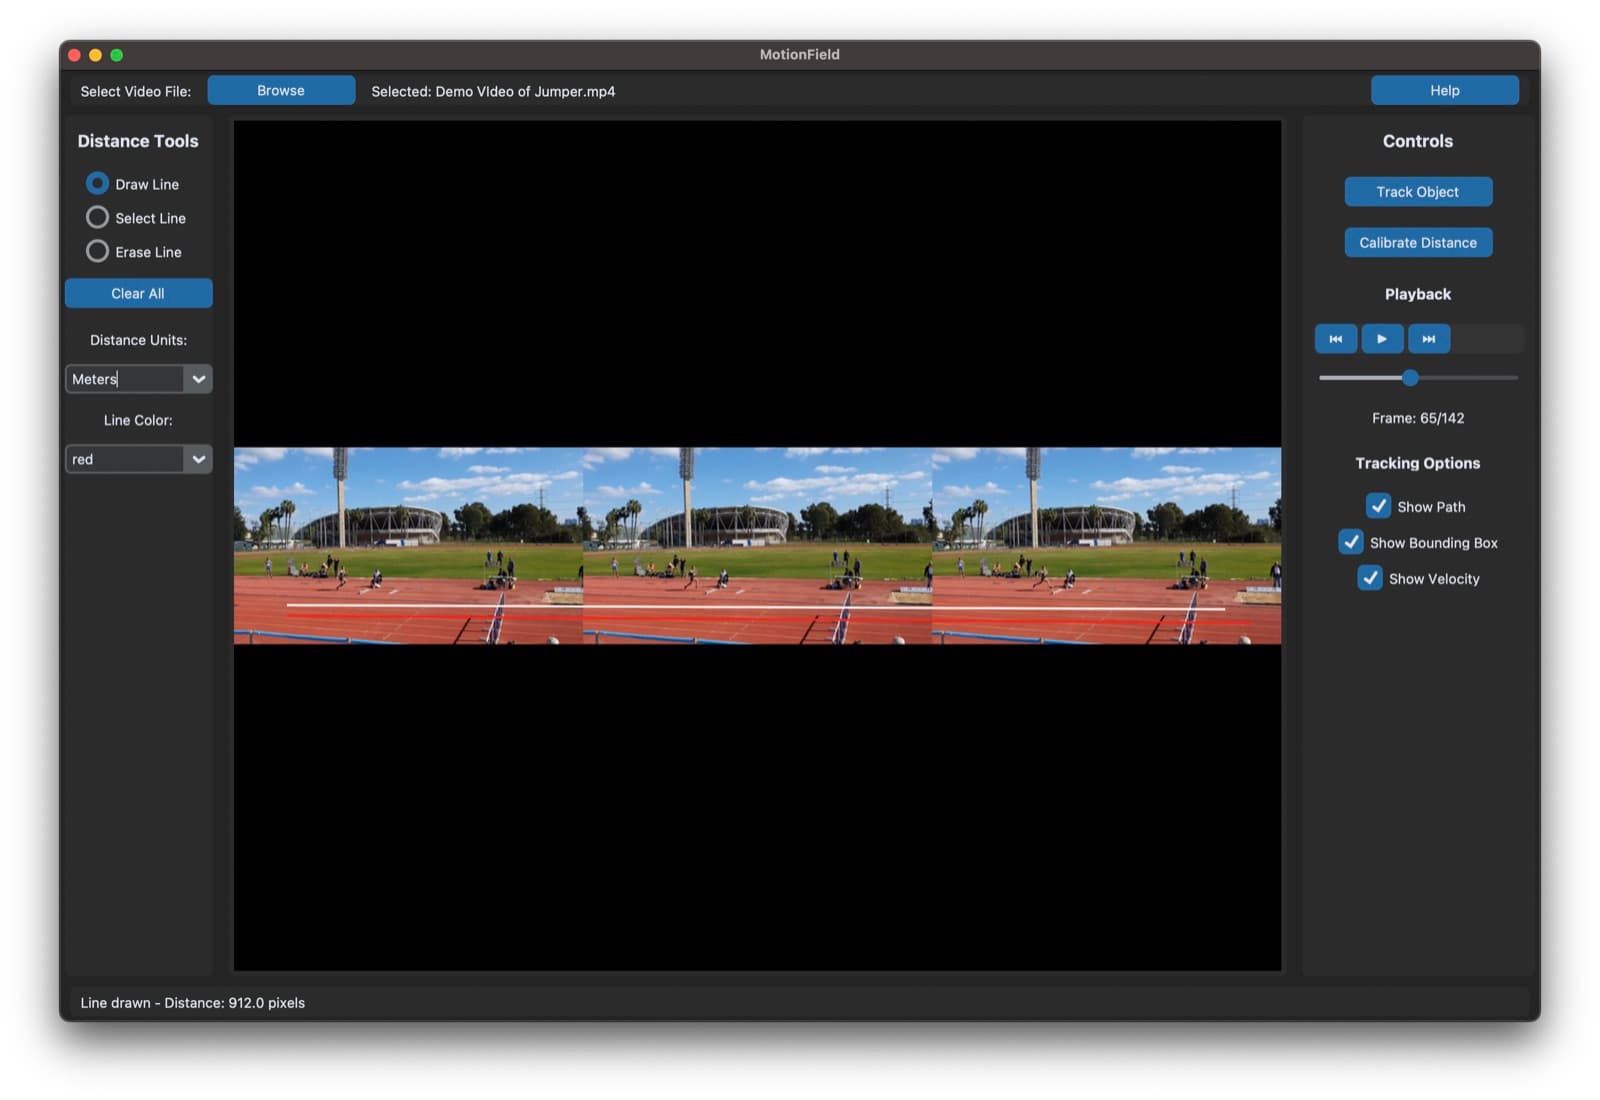Image resolution: width=1600 pixels, height=1100 pixels.
Task: Expand the Line Color dropdown arrow
Action: click(x=198, y=459)
